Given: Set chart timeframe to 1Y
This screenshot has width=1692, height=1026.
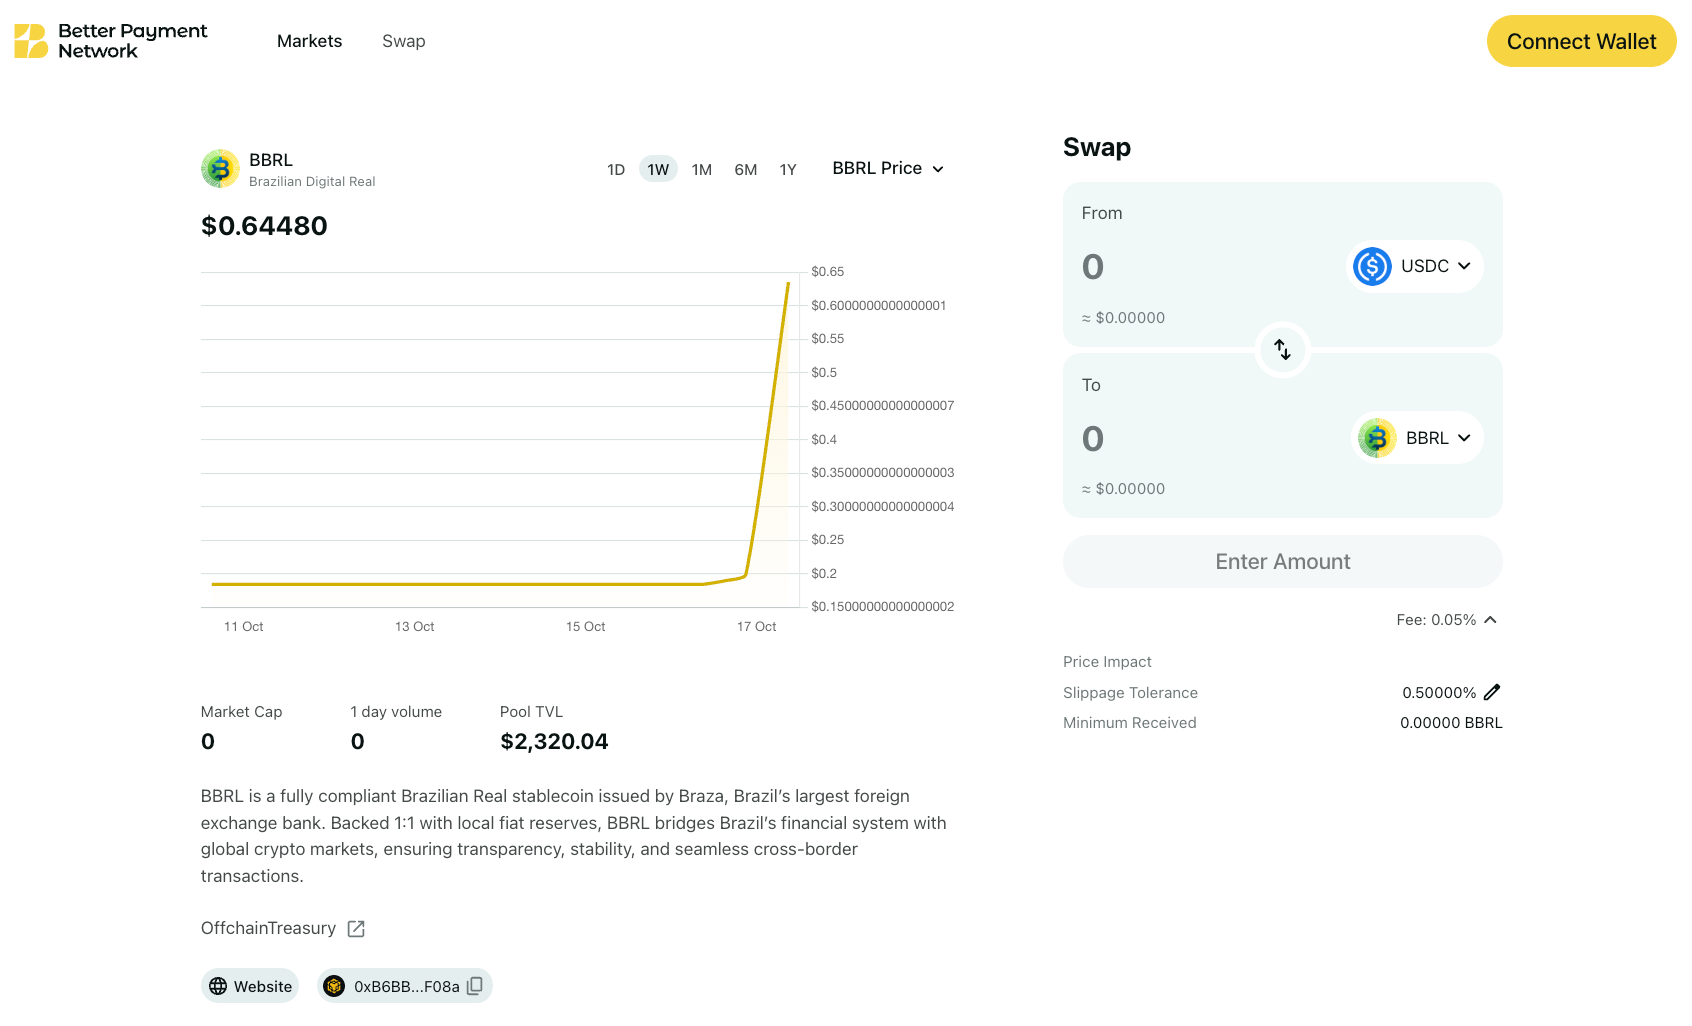Looking at the screenshot, I should point(788,169).
